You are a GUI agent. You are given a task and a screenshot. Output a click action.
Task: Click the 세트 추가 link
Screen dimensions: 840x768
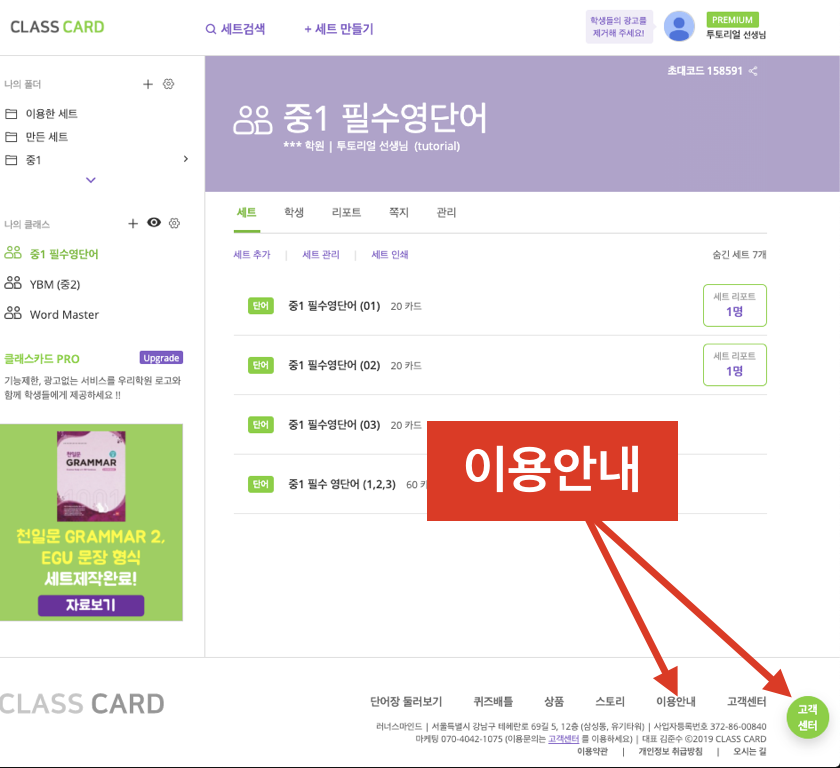click(x=252, y=254)
